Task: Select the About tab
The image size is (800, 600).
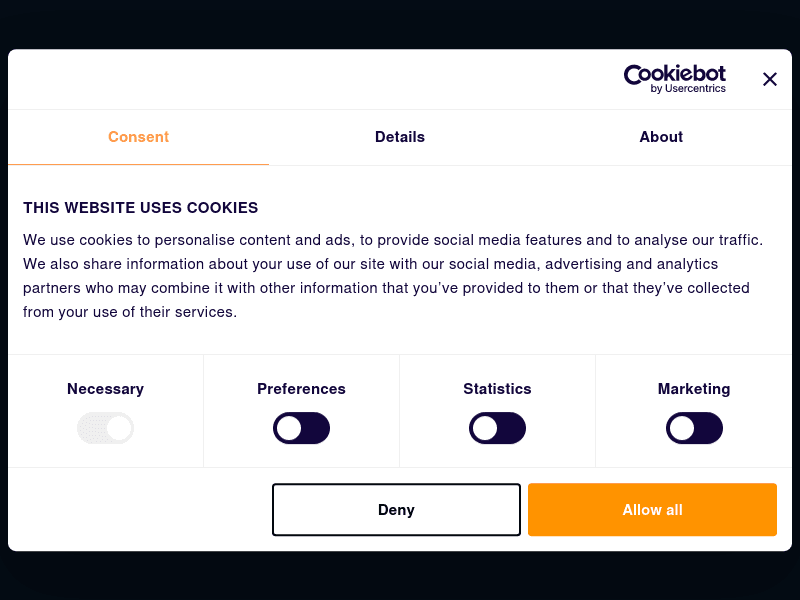Action: tap(661, 137)
